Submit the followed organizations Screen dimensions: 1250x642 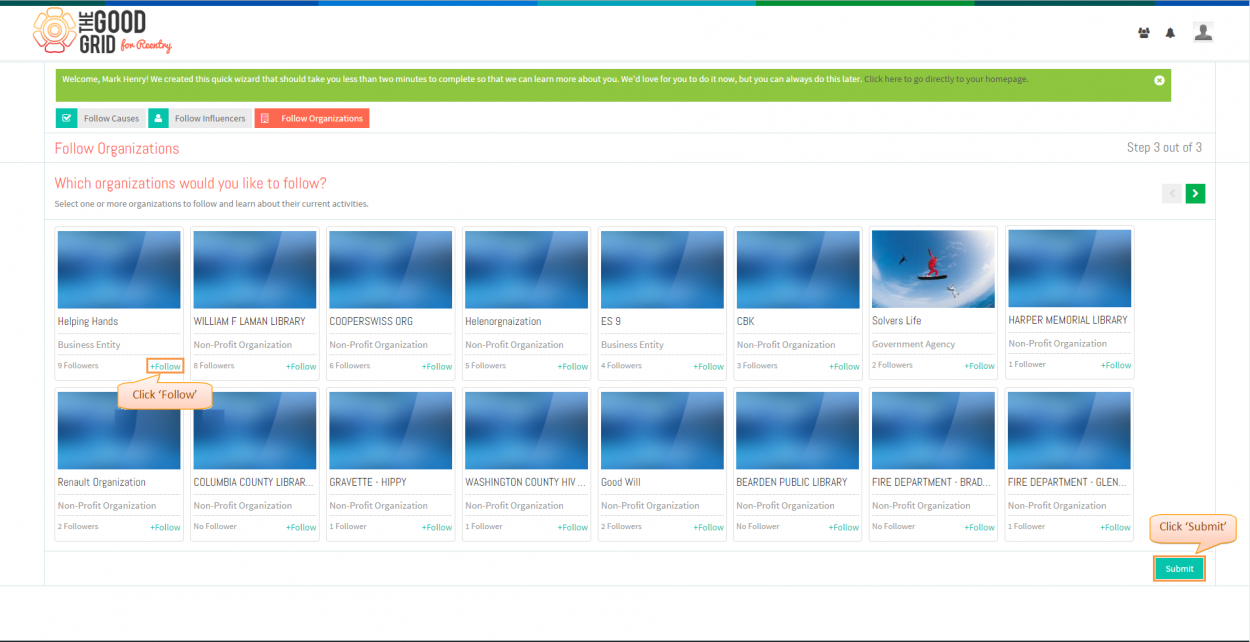1179,569
